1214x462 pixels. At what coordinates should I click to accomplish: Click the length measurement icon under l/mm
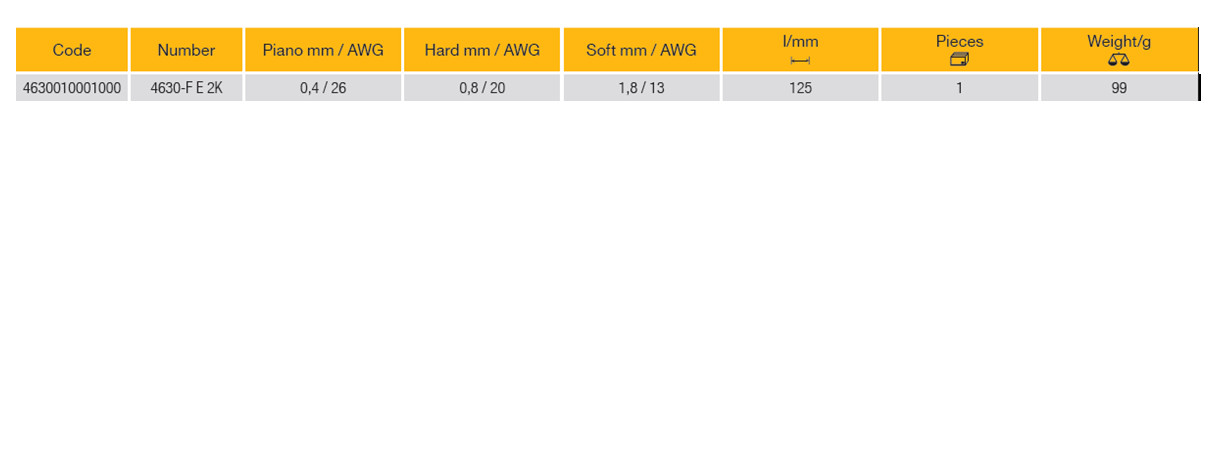pyautogui.click(x=800, y=60)
